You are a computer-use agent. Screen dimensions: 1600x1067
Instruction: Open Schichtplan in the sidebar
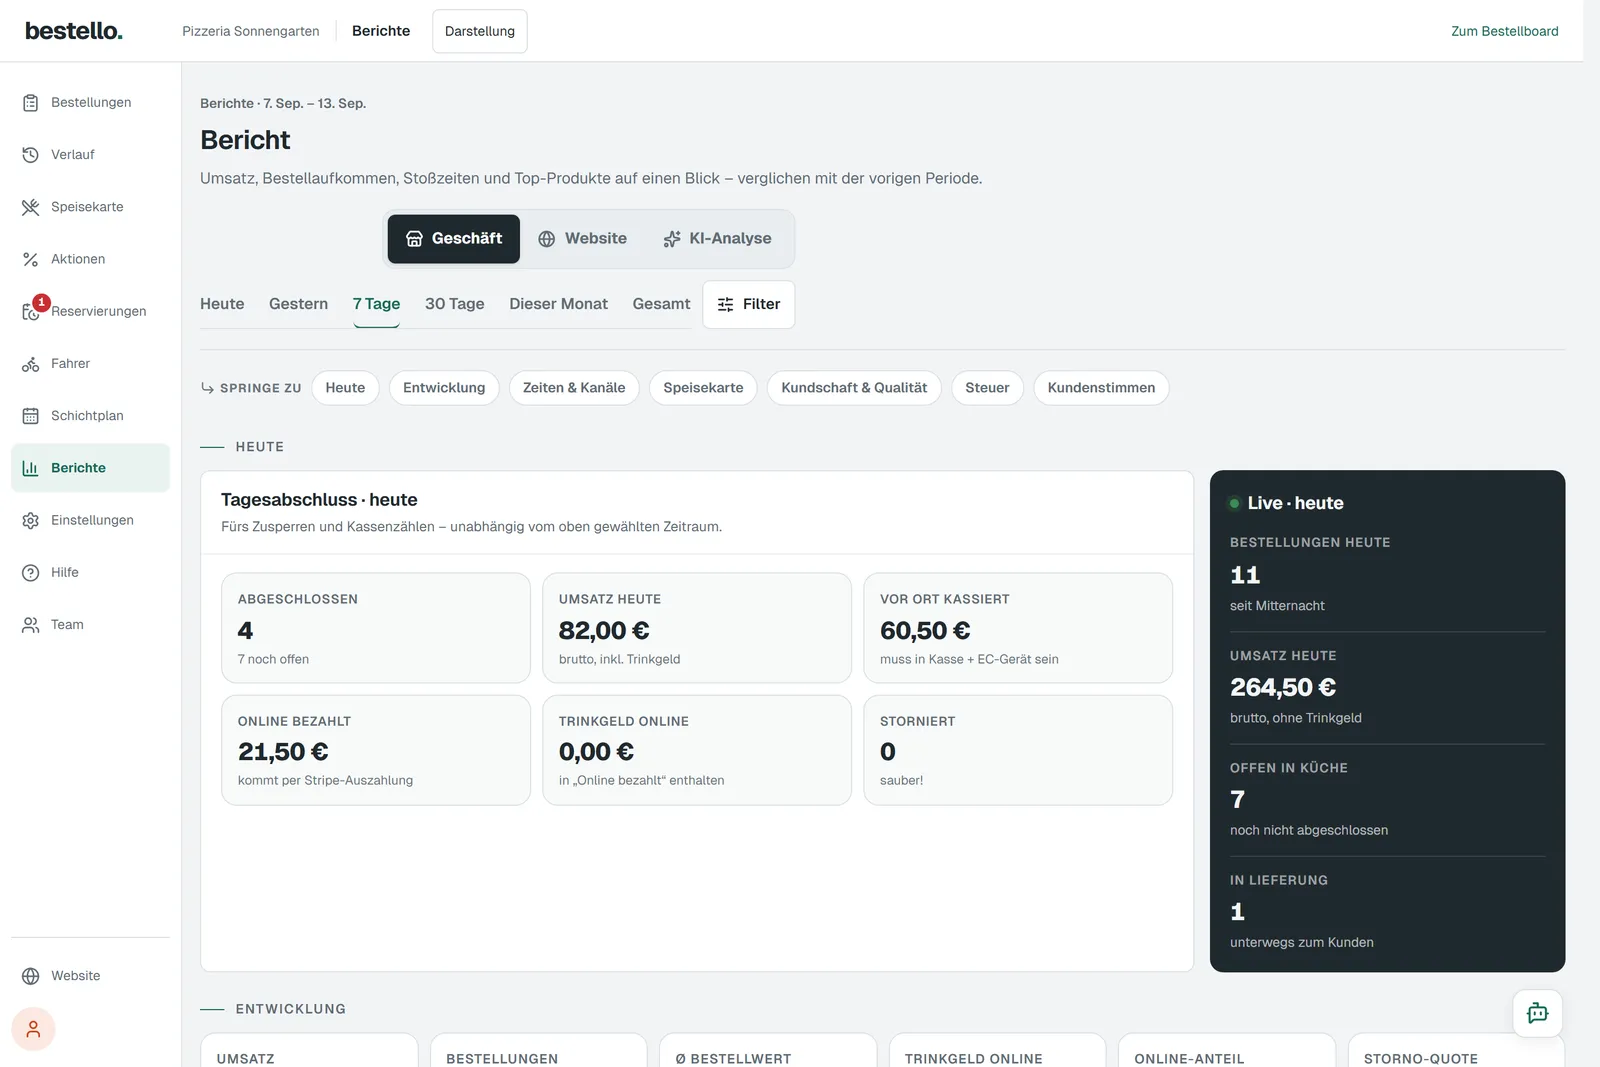click(90, 416)
